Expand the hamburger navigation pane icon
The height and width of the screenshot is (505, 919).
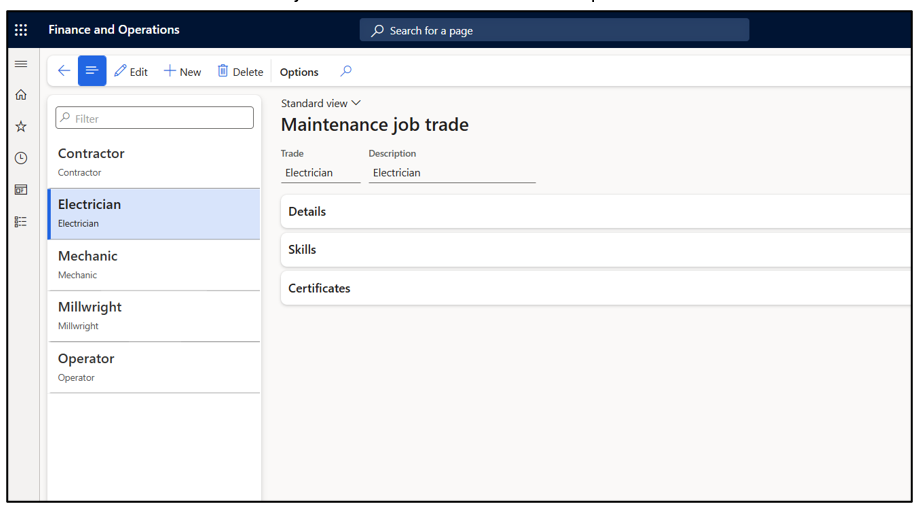(21, 64)
